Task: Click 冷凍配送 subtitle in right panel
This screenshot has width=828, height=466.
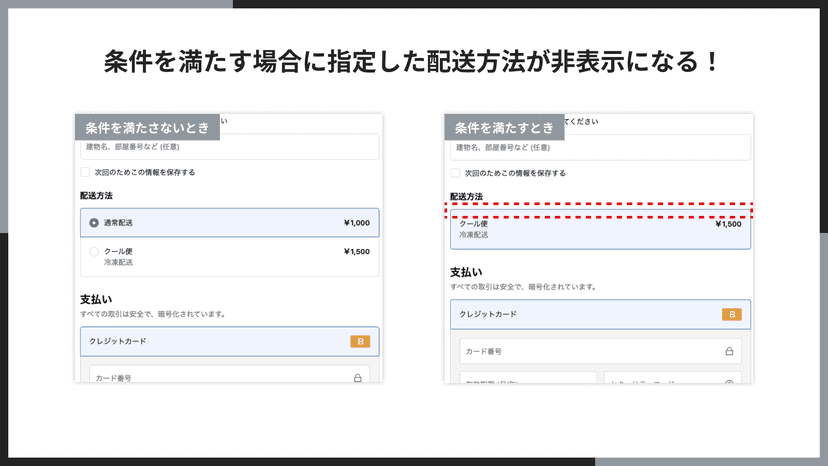Action: [x=474, y=235]
